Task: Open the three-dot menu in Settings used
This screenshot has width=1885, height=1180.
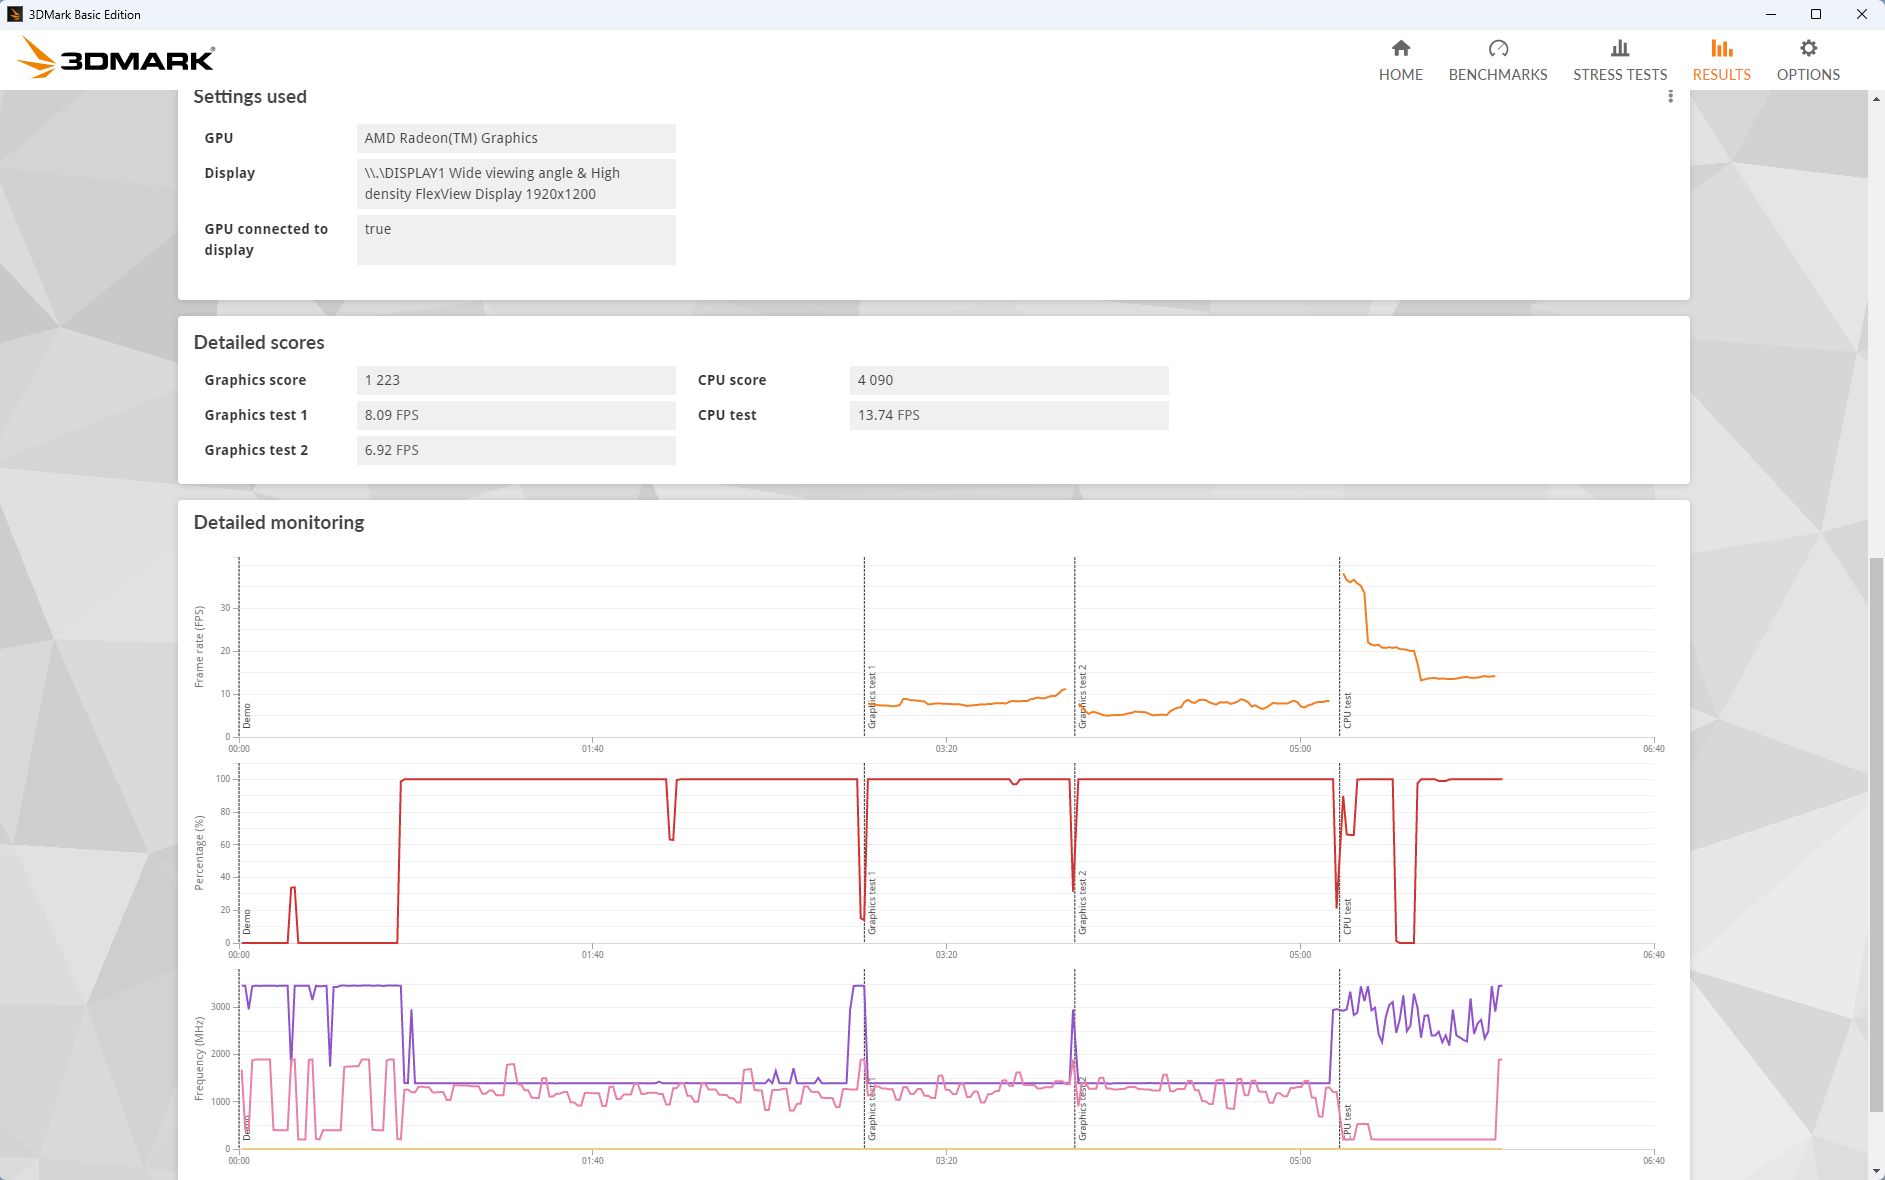Action: point(1670,96)
